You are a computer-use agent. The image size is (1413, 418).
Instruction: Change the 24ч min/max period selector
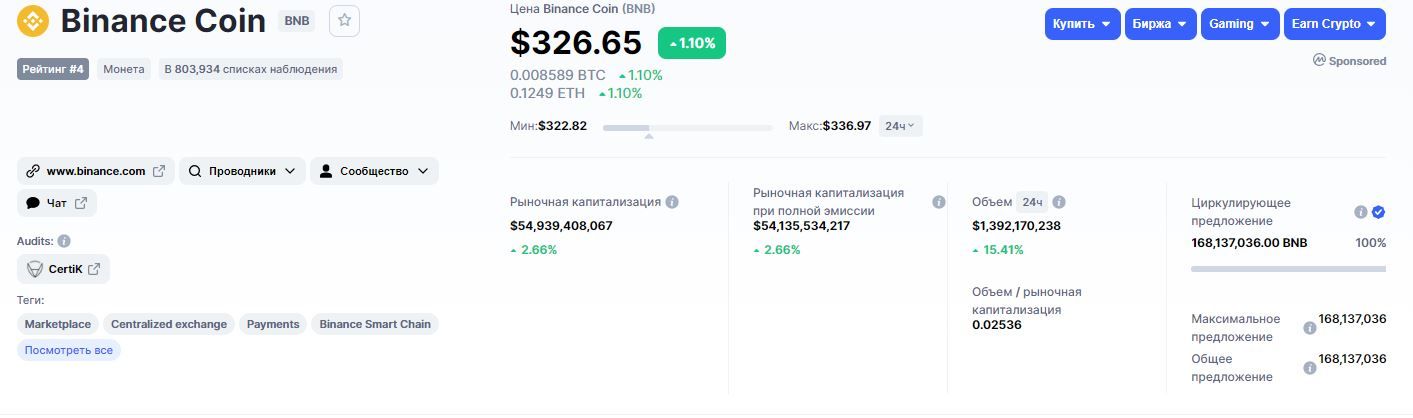(x=900, y=126)
